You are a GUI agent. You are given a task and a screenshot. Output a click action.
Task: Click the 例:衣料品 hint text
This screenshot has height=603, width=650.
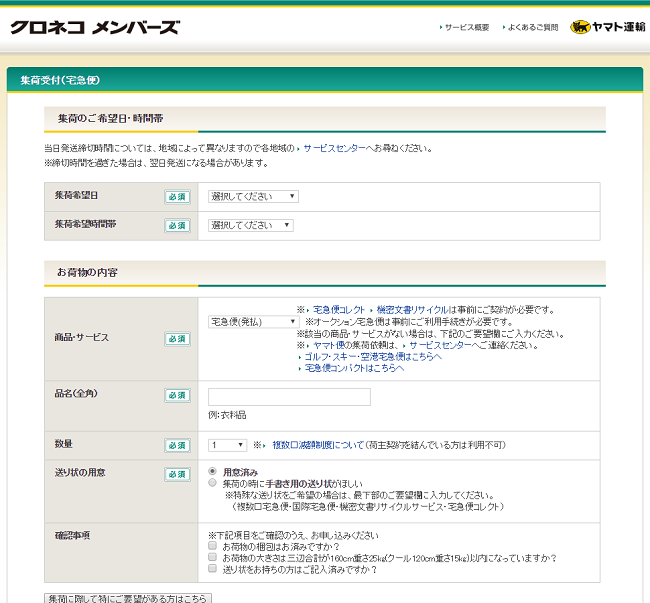coord(227,415)
